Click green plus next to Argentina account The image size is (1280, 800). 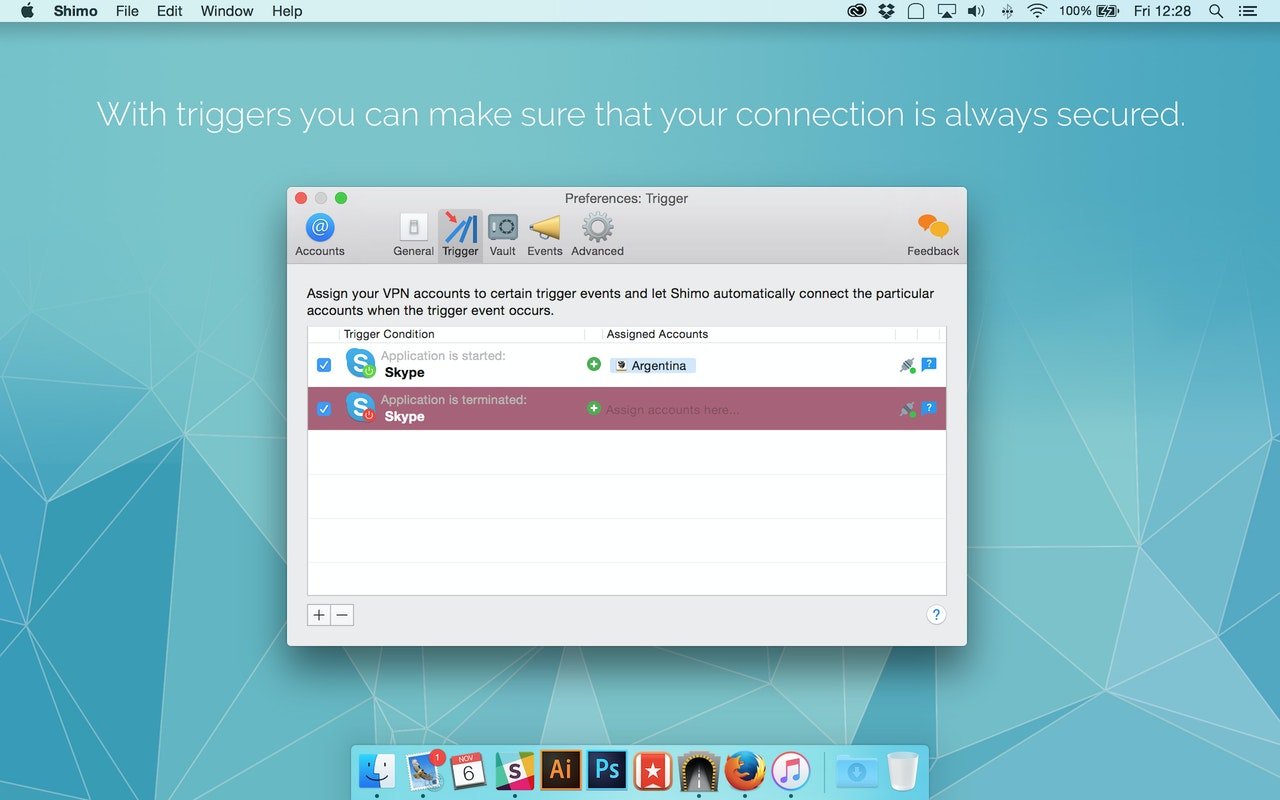click(594, 365)
